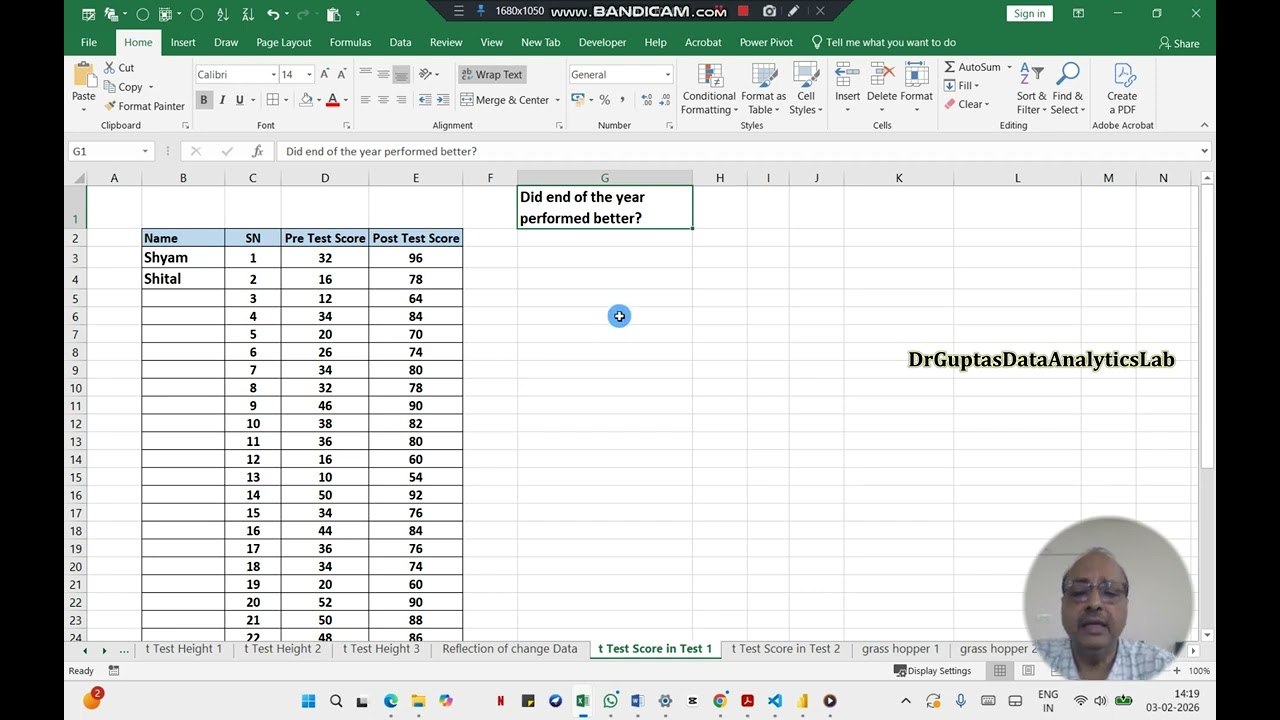
Task: Undo the last action in Quick Access Toolbar
Action: pos(272,14)
